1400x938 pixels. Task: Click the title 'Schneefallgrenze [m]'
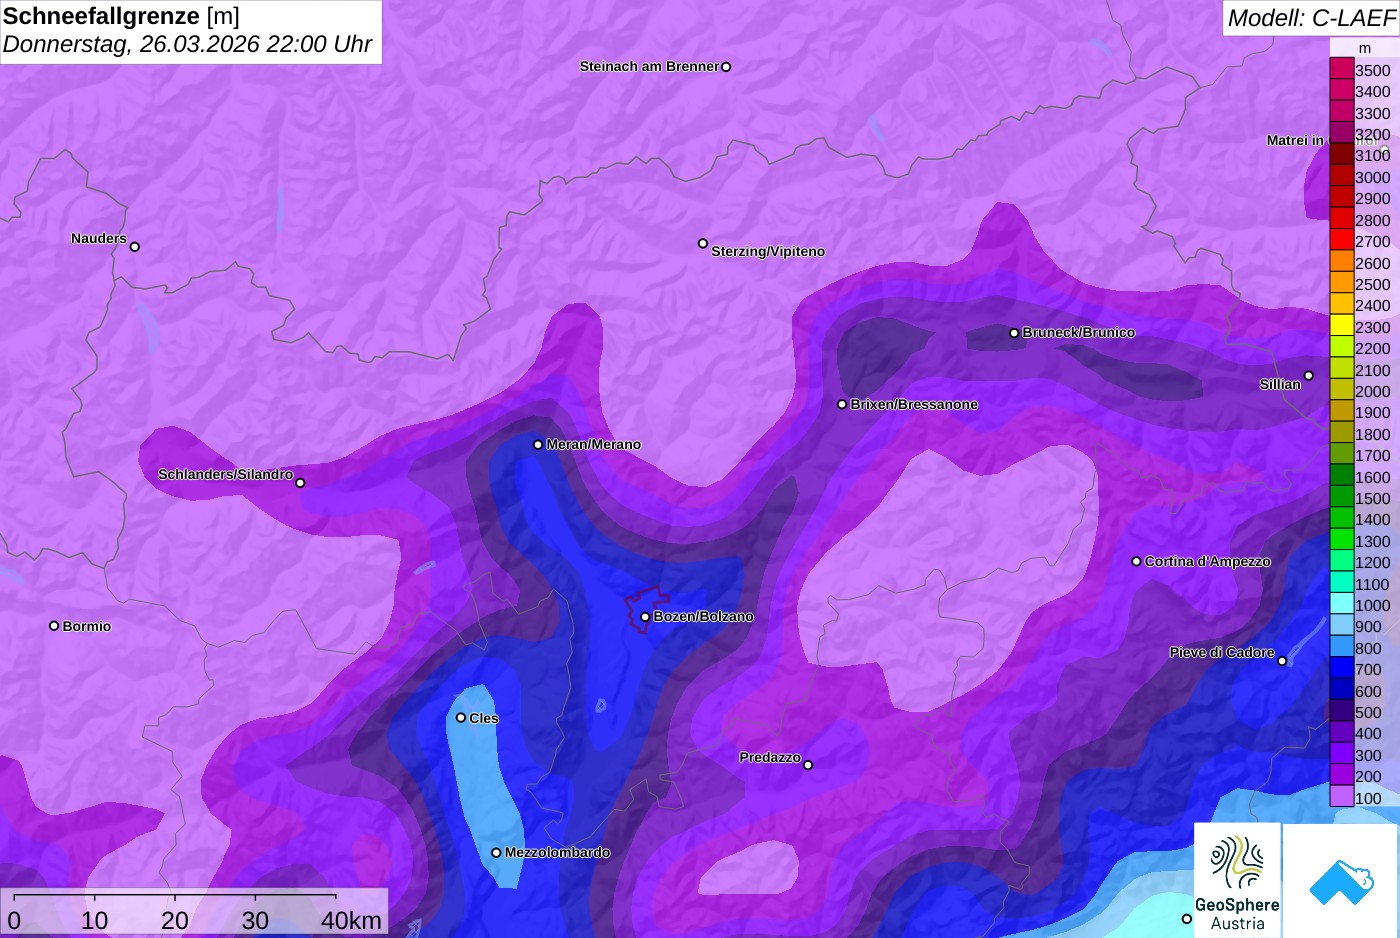(x=121, y=16)
